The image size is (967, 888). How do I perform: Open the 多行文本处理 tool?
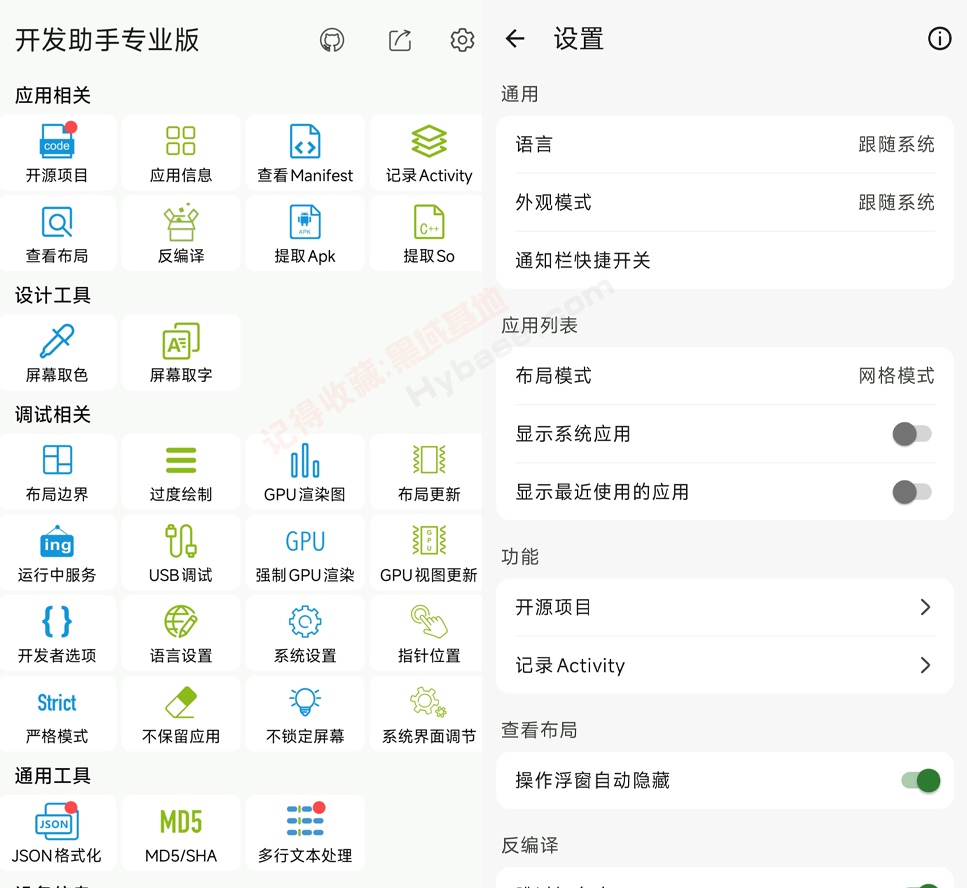pyautogui.click(x=305, y=833)
